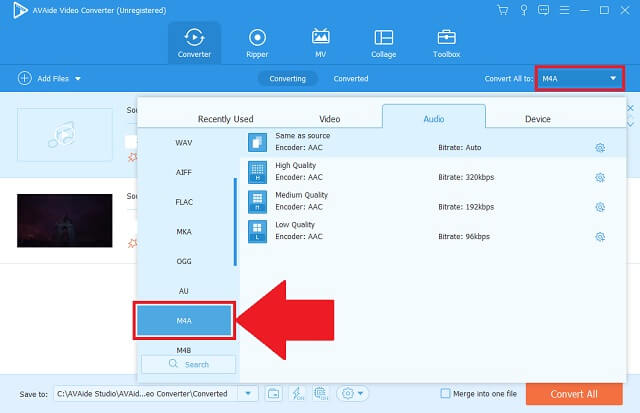Screen dimensions: 640x413
Task: Open the MV module
Action: pos(320,43)
